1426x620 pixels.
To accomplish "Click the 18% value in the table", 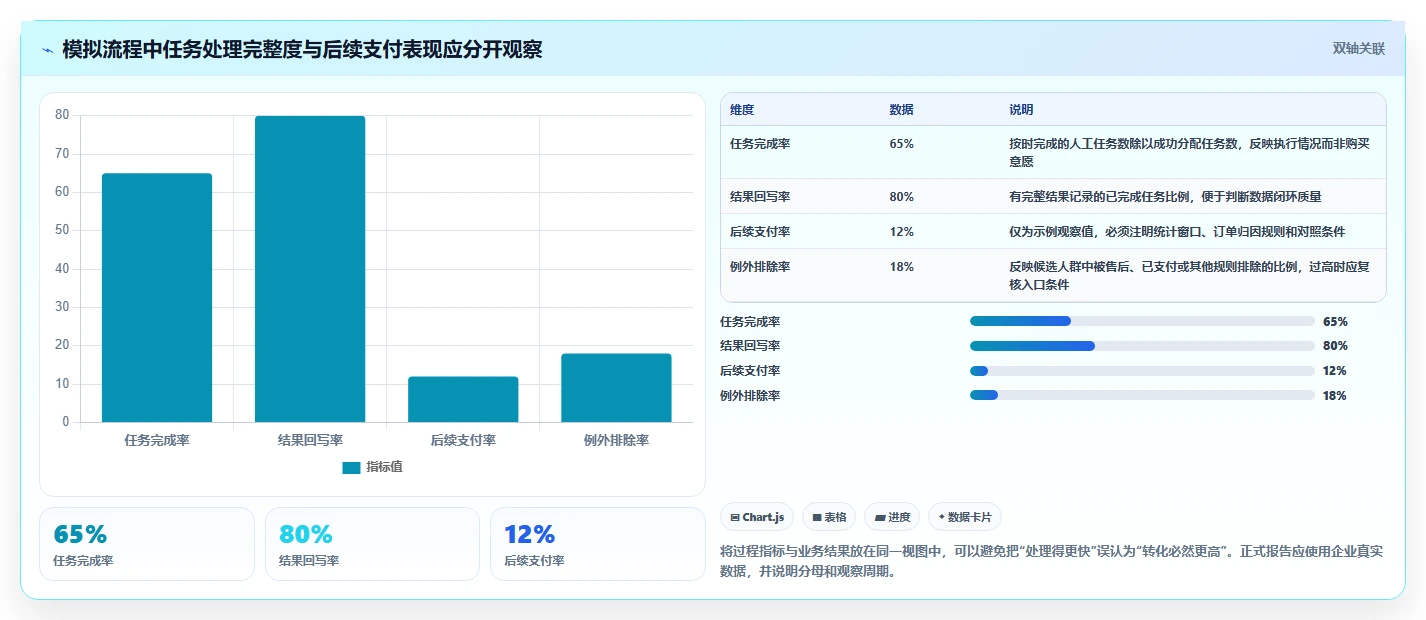I will [x=901, y=267].
